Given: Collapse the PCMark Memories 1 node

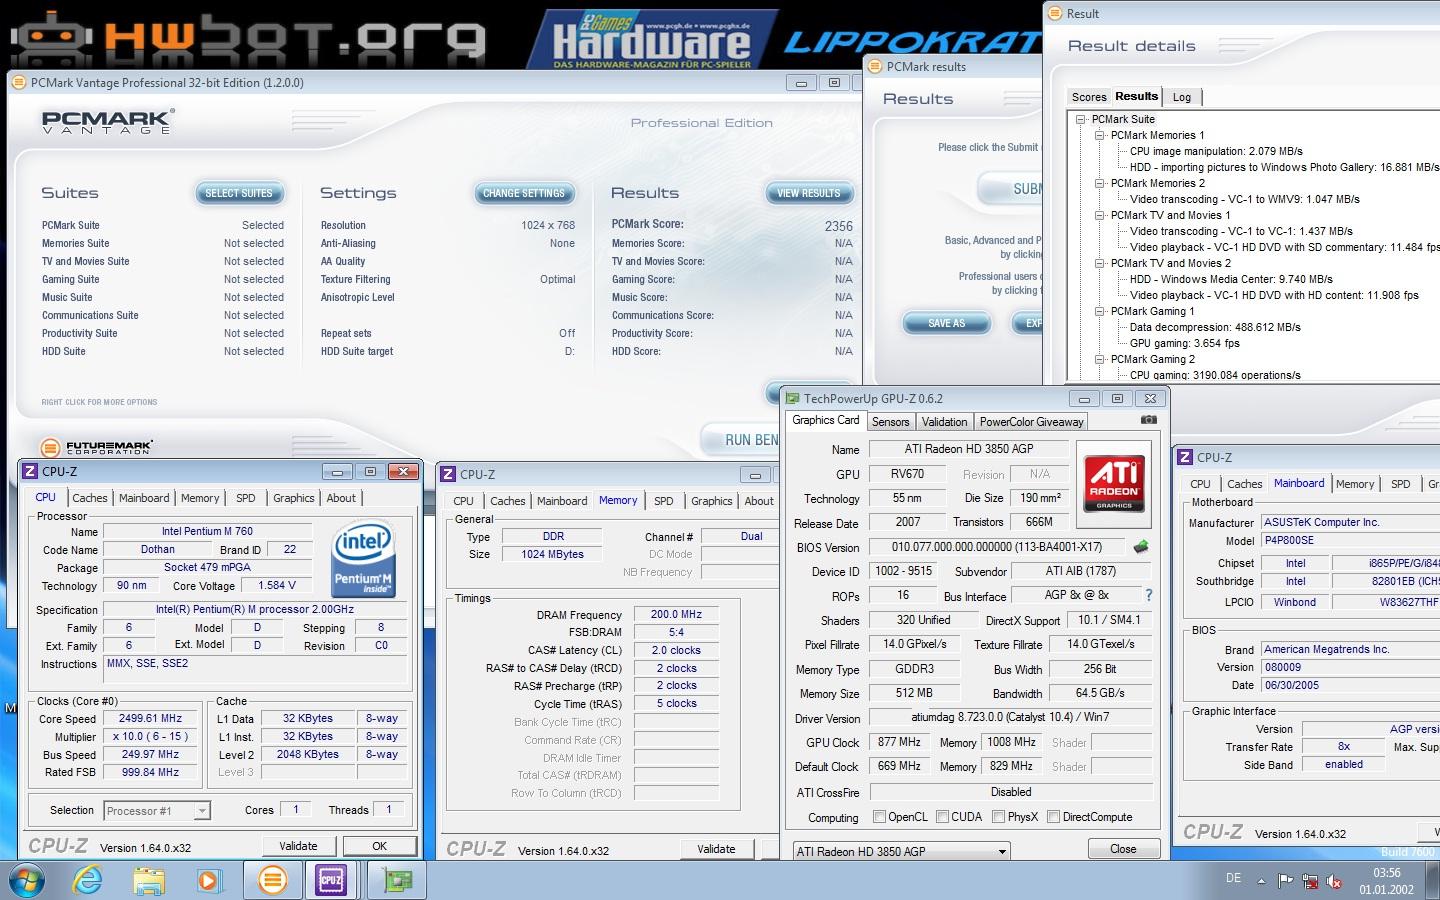Looking at the screenshot, I should [x=1099, y=135].
